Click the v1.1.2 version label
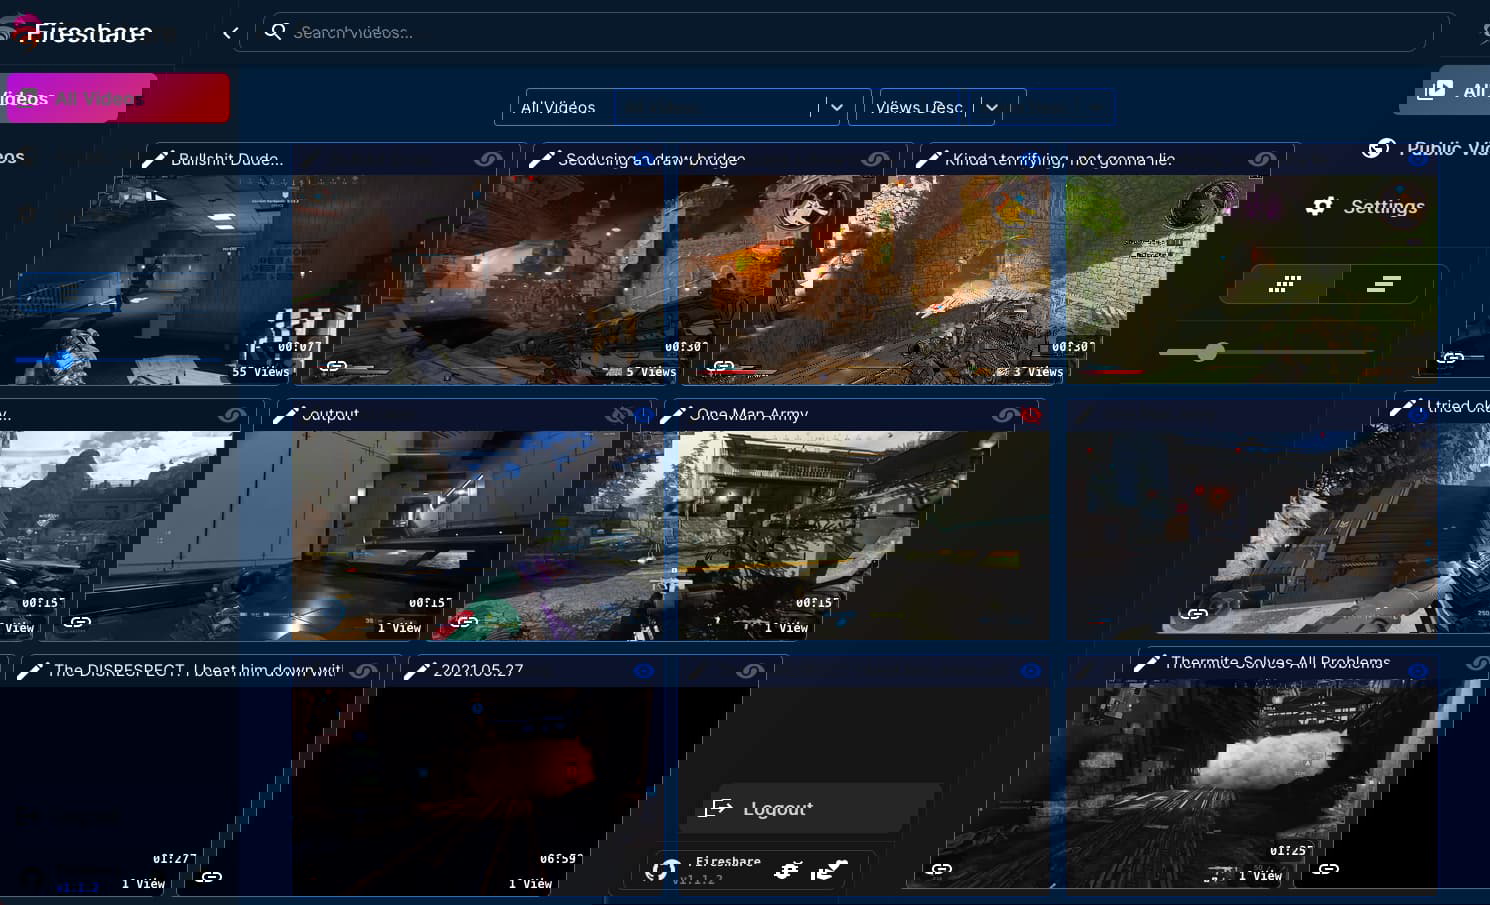This screenshot has width=1490, height=905. coord(700,880)
